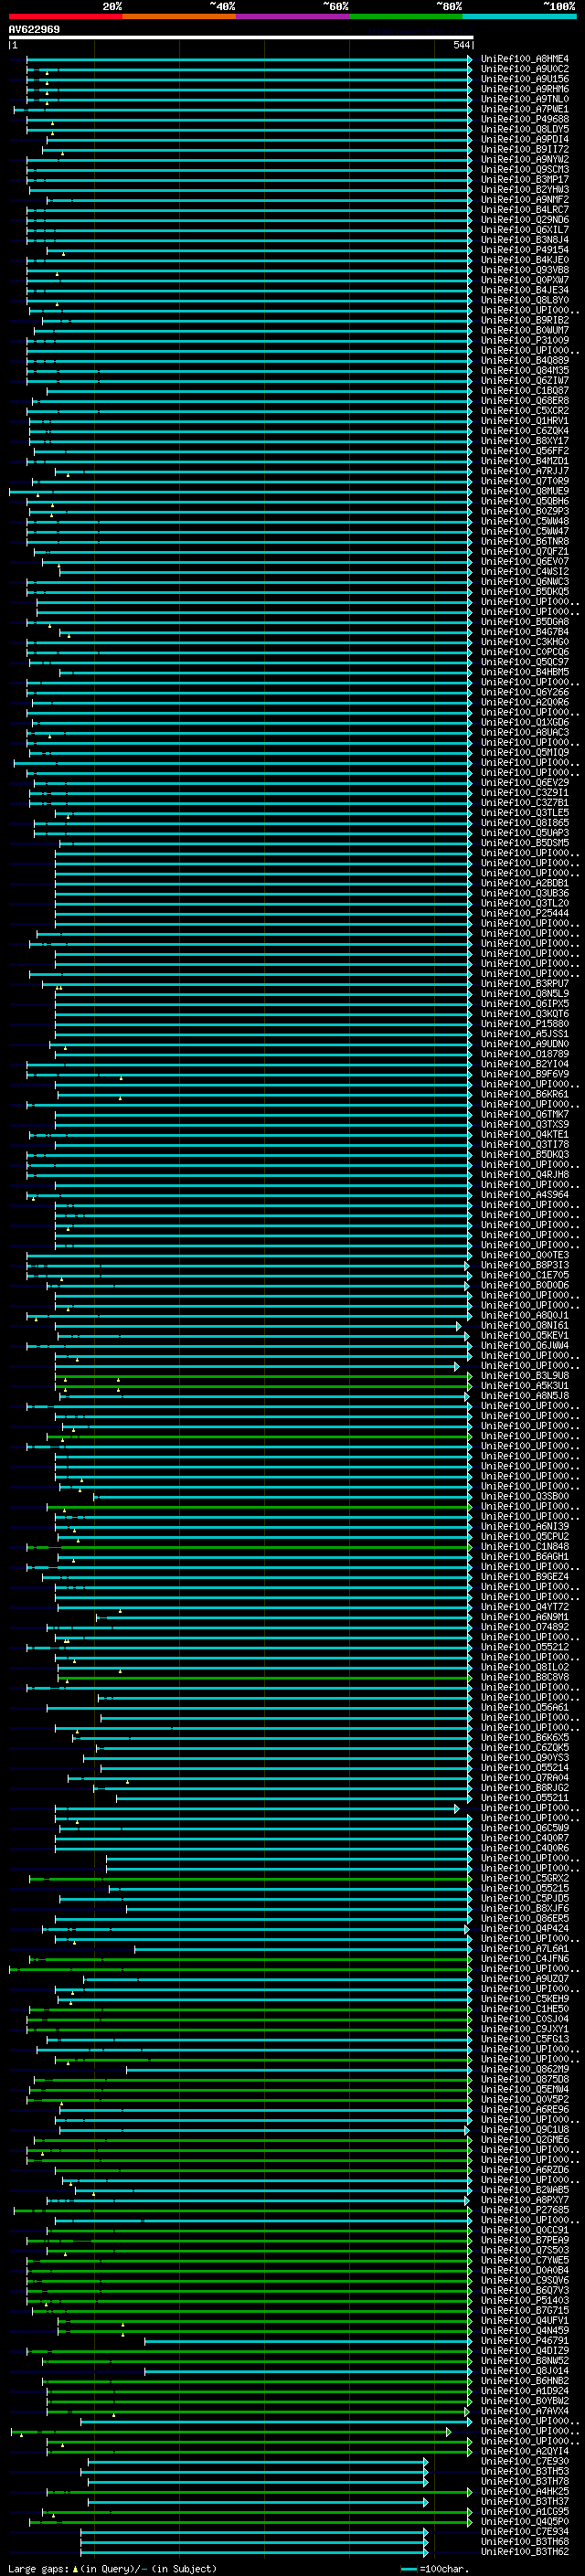The height and width of the screenshot is (2576, 585).
Task: Select the UniRef100_Q8LDY5 label
Action: point(525,129)
